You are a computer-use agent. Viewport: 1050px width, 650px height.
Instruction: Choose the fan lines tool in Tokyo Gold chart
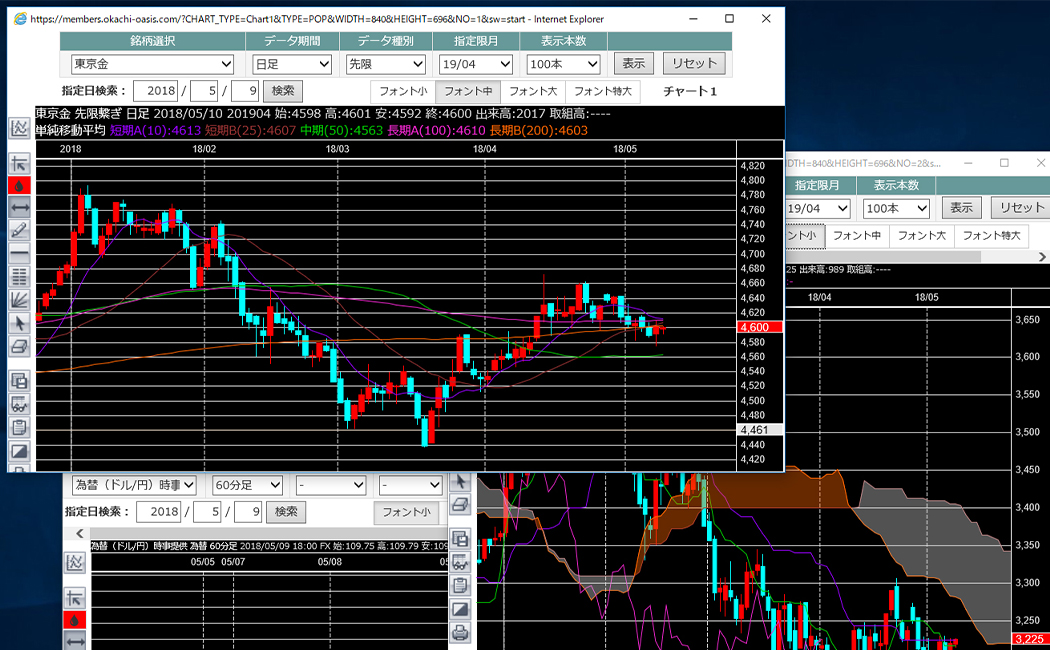pyautogui.click(x=19, y=299)
